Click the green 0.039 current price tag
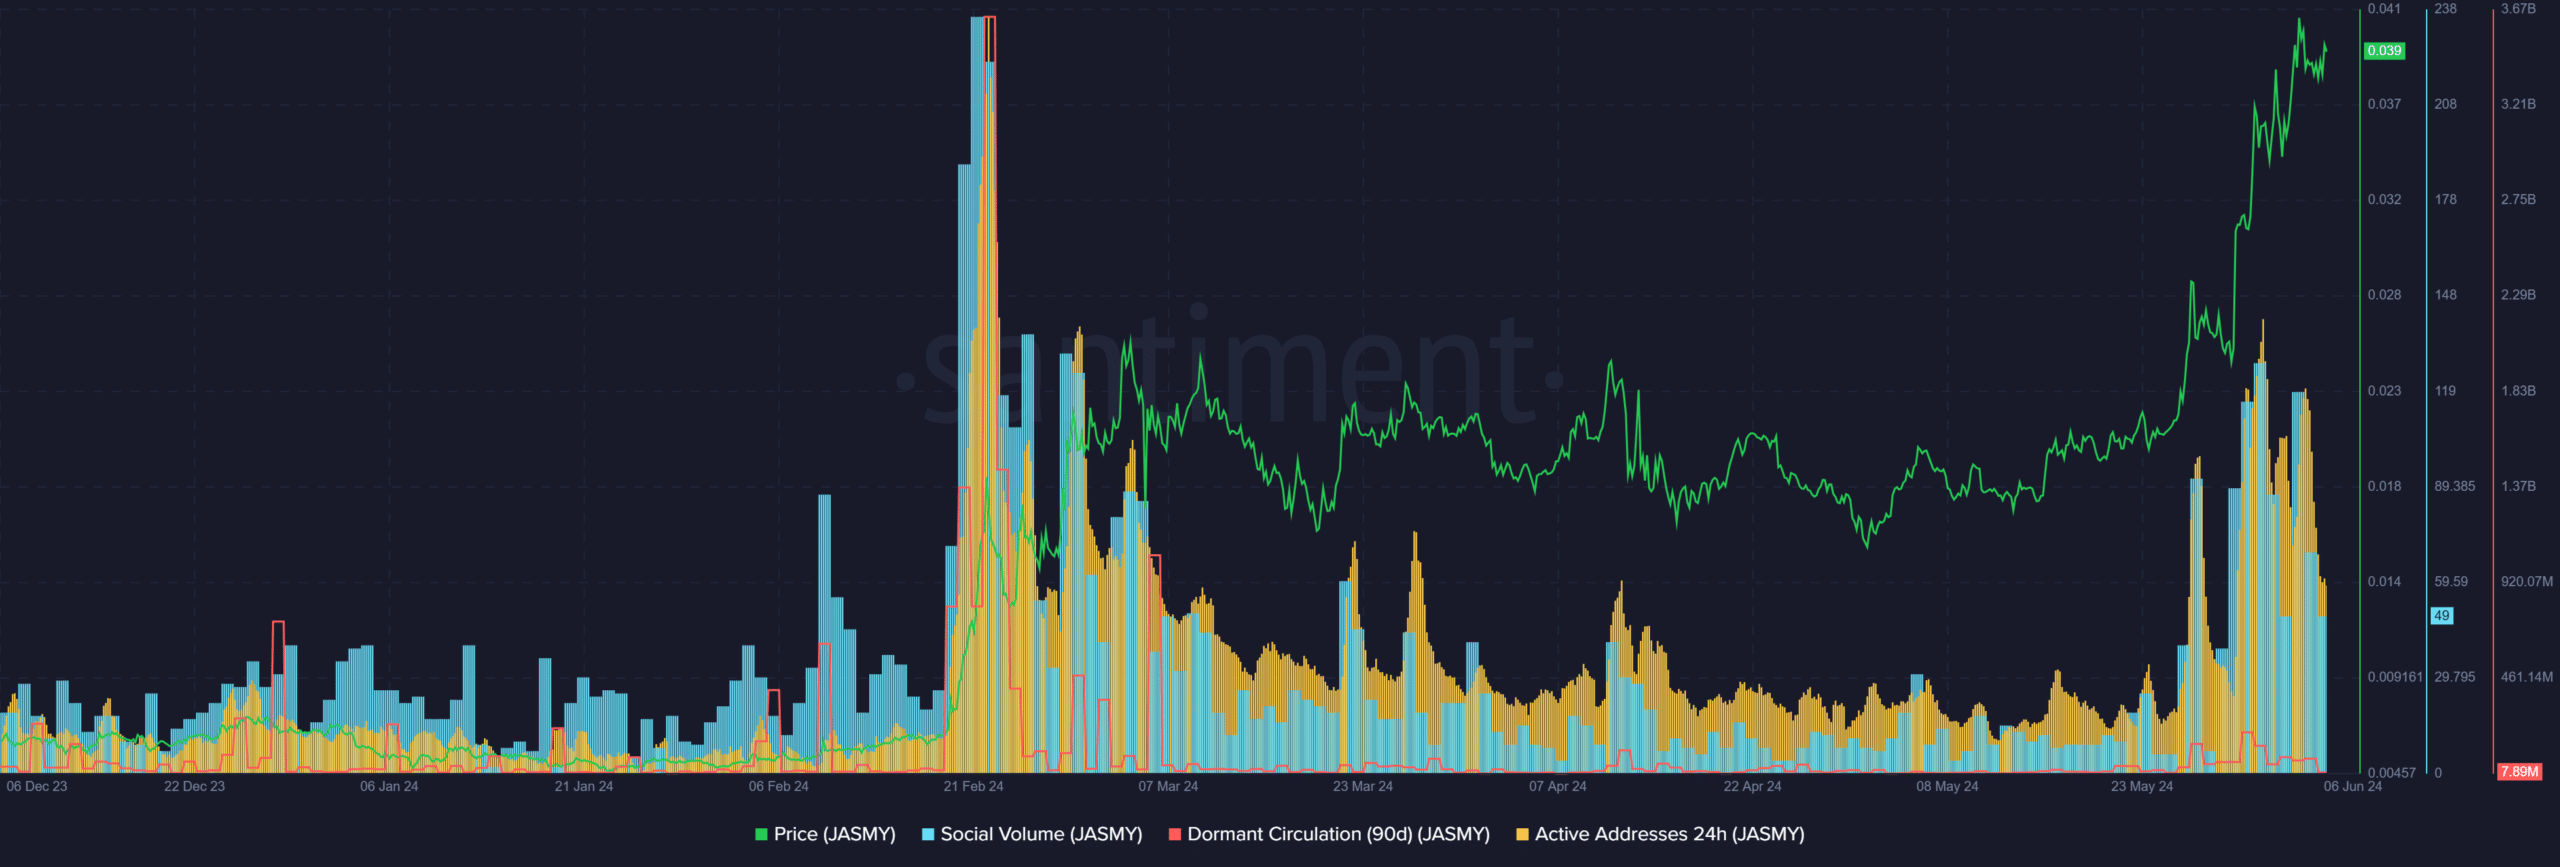This screenshot has height=867, width=2560. pyautogui.click(x=2384, y=51)
